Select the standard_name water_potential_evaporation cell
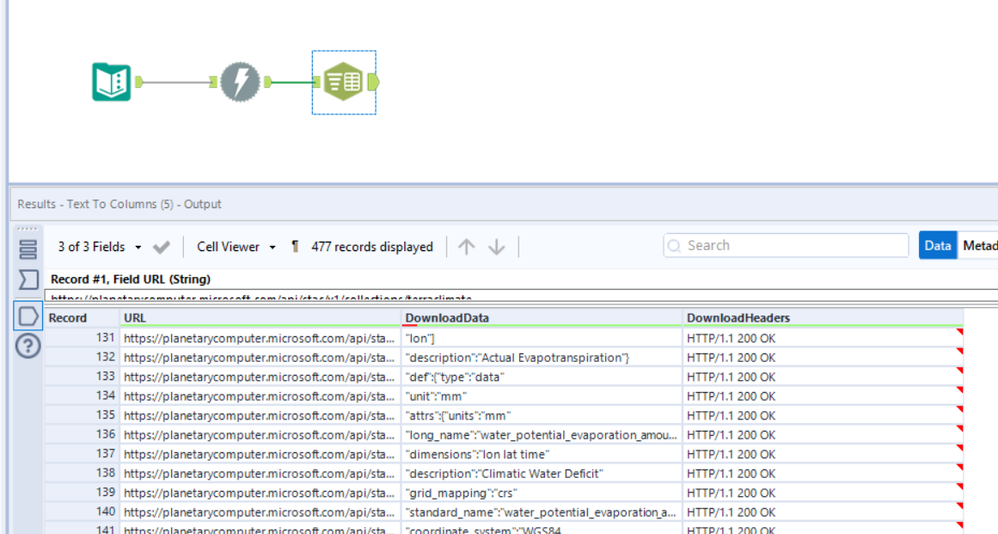 pyautogui.click(x=542, y=512)
